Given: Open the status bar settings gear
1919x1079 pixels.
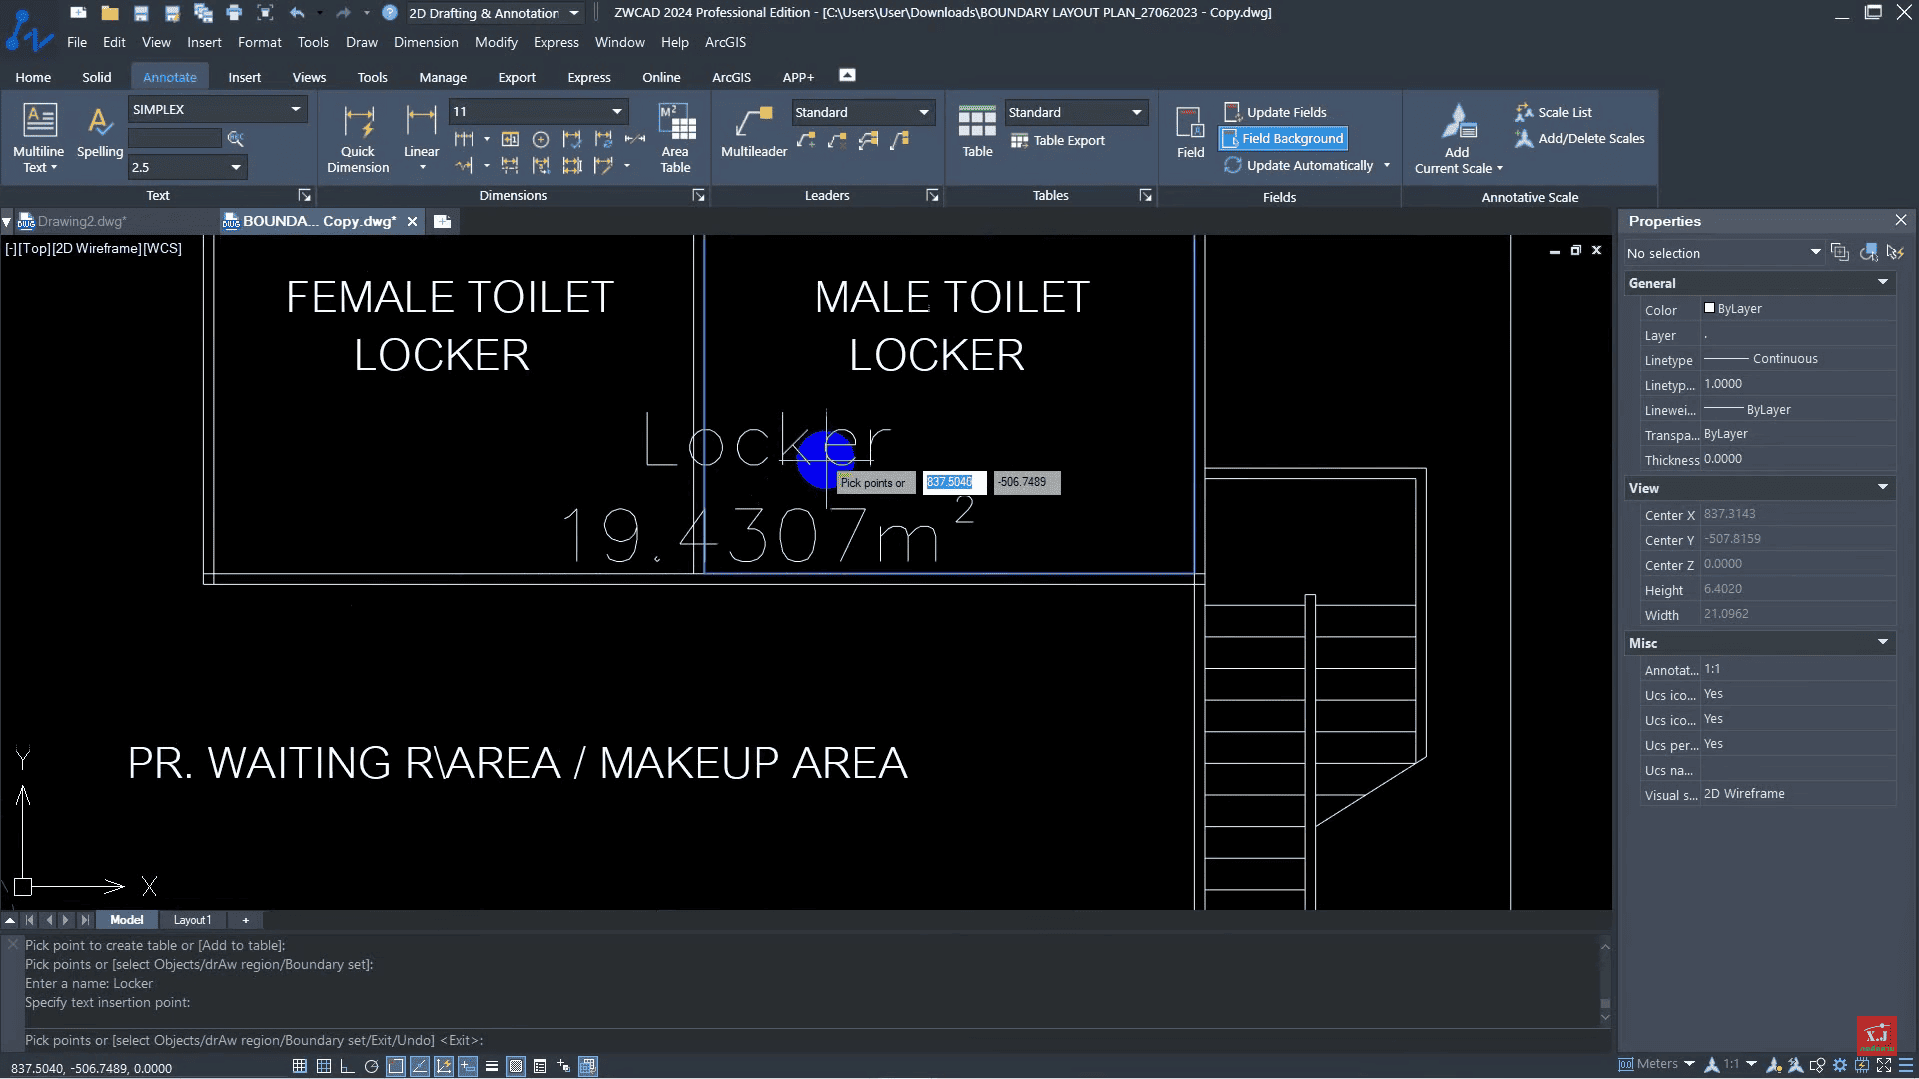Looking at the screenshot, I should pyautogui.click(x=1840, y=1065).
